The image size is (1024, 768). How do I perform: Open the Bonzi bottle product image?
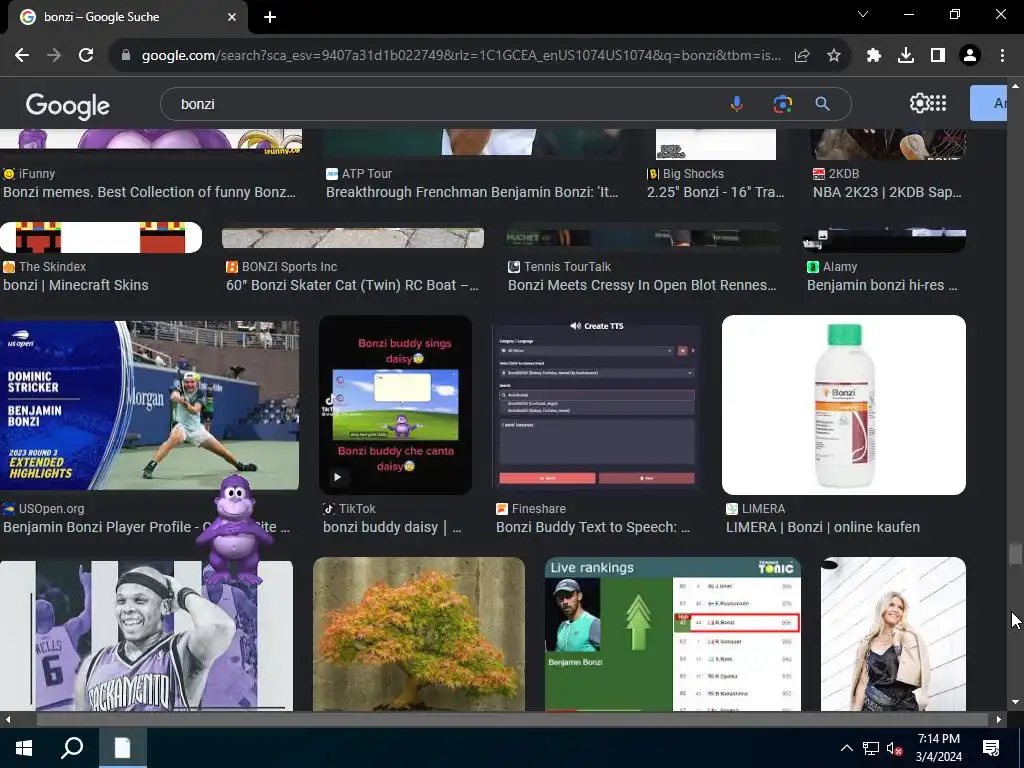click(844, 405)
